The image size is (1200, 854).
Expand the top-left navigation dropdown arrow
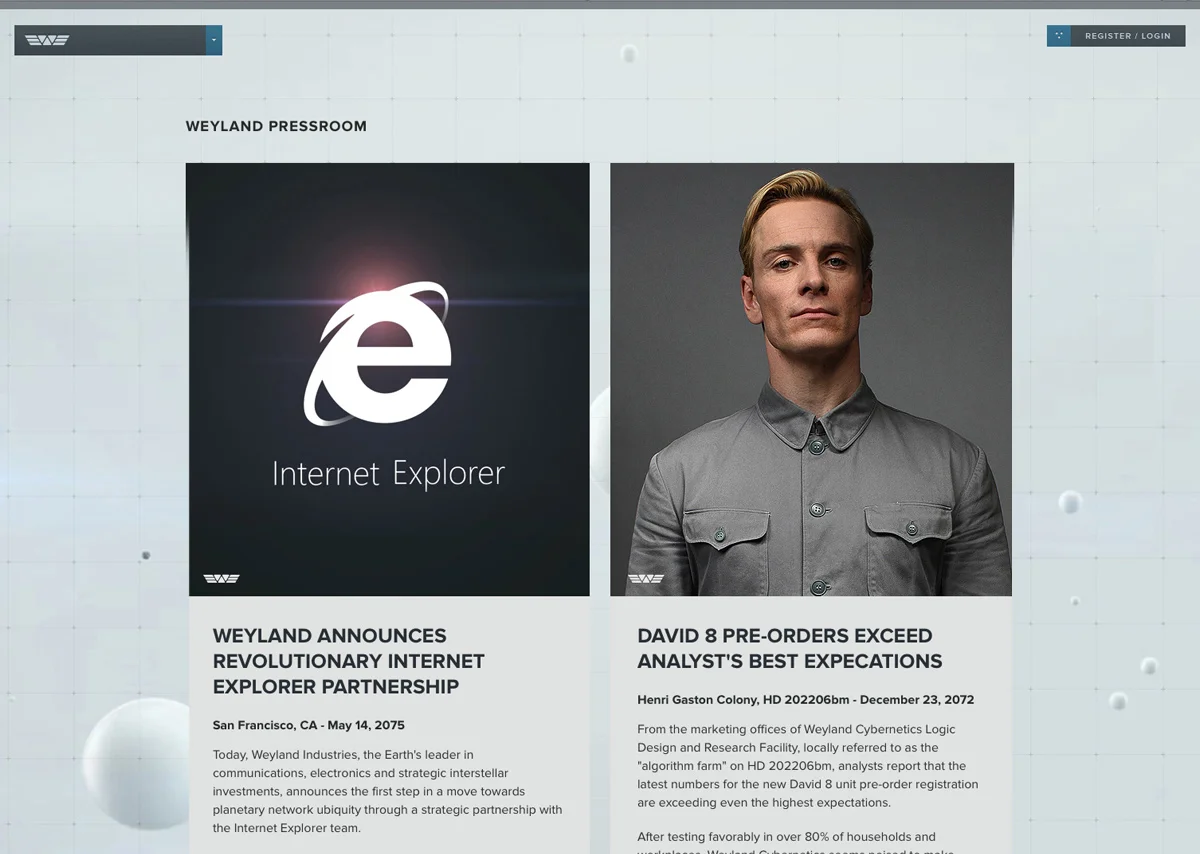[214, 40]
